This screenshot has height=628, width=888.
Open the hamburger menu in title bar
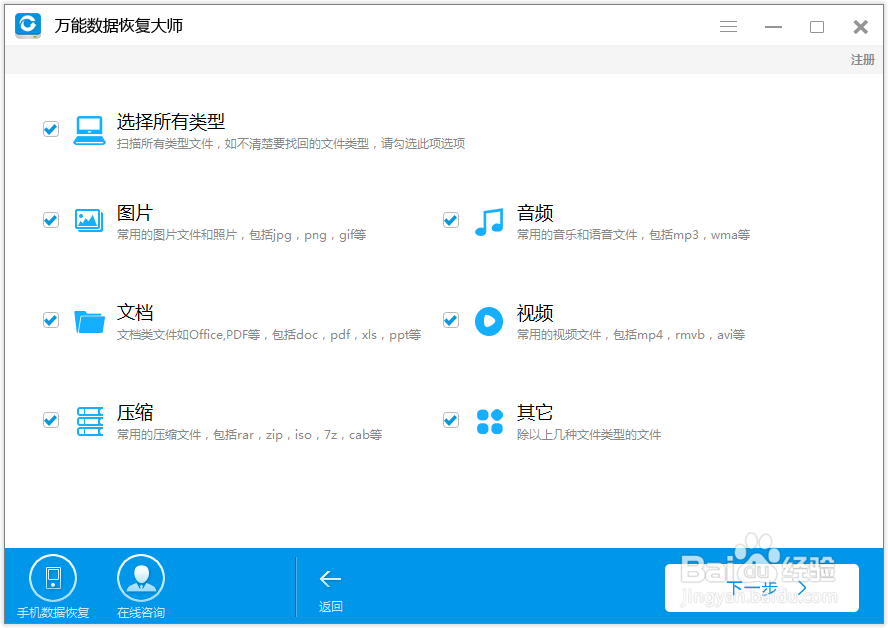(728, 26)
